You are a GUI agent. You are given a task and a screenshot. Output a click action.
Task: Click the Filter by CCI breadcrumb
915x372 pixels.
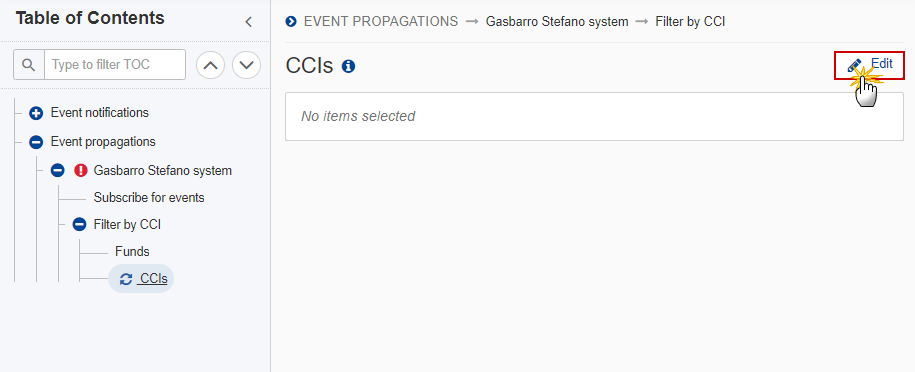pos(690,22)
